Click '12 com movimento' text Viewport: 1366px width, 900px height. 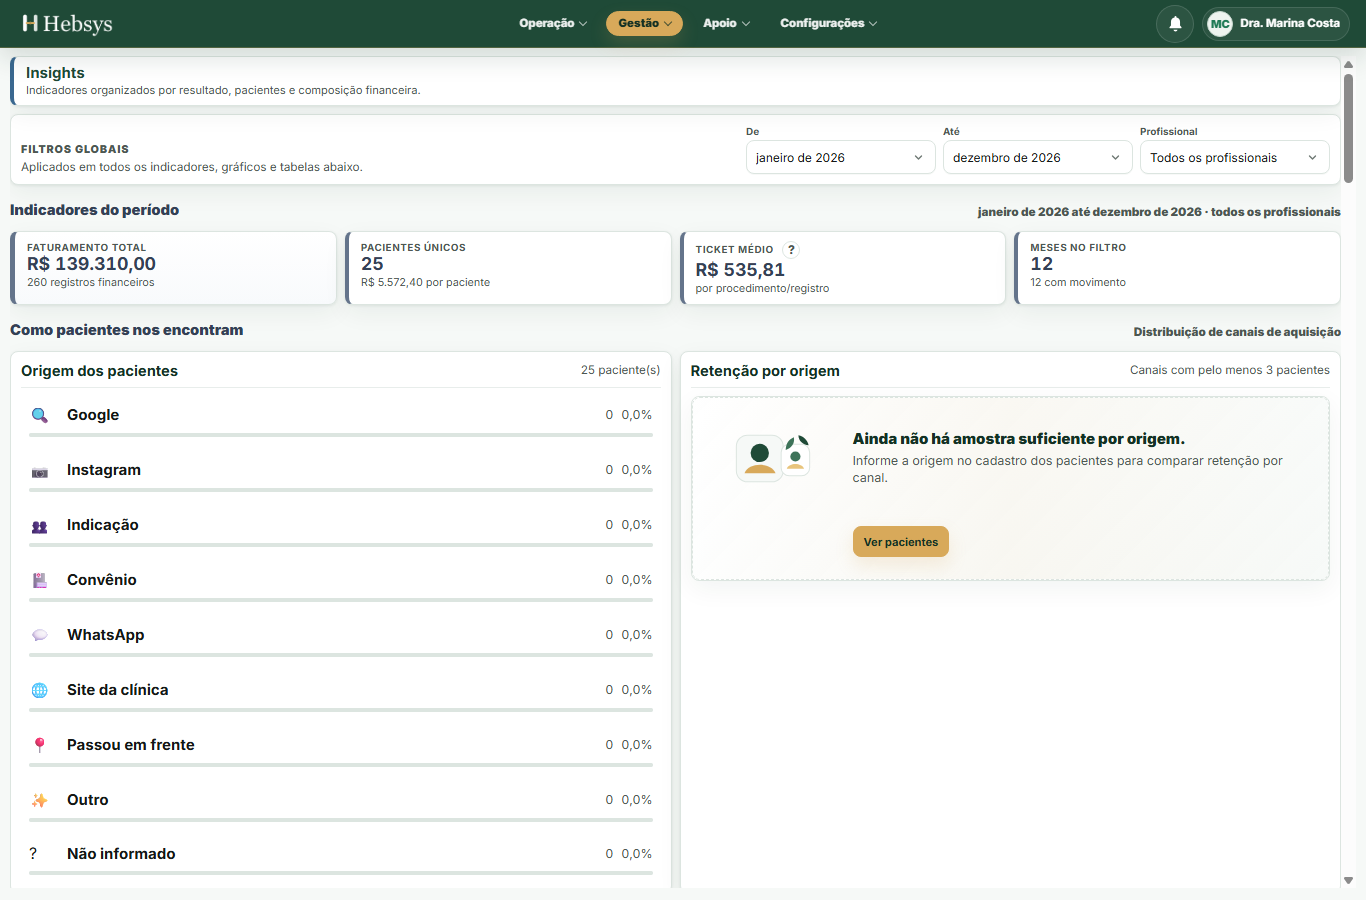coord(1078,283)
